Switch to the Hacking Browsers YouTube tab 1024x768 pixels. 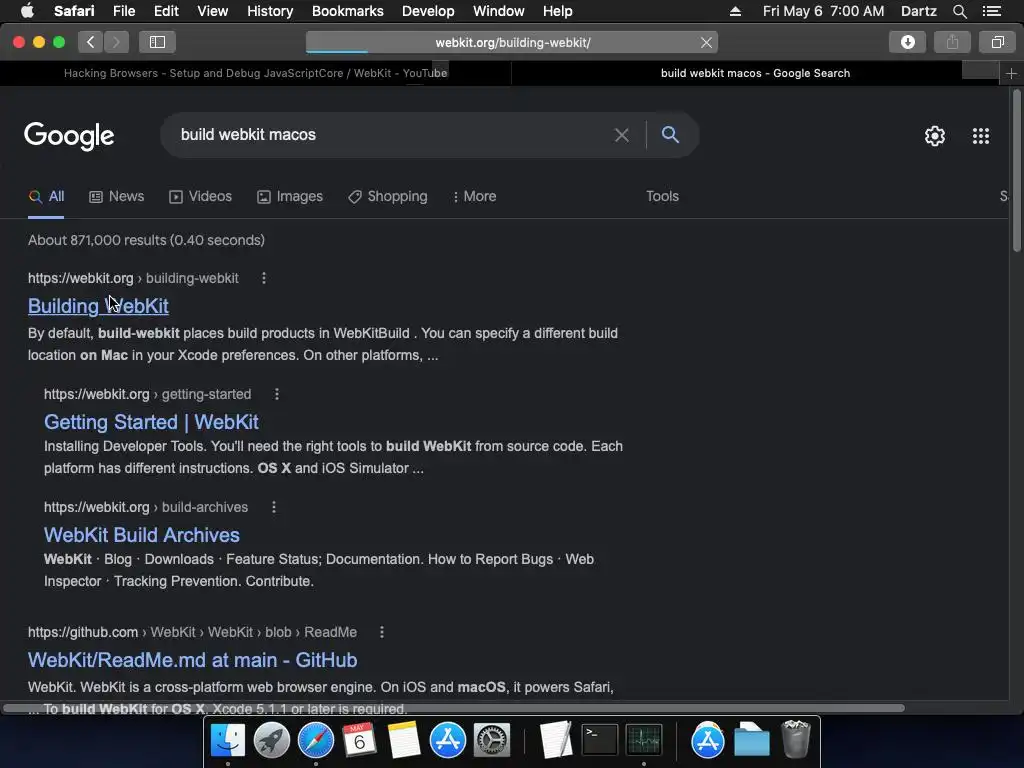255,73
